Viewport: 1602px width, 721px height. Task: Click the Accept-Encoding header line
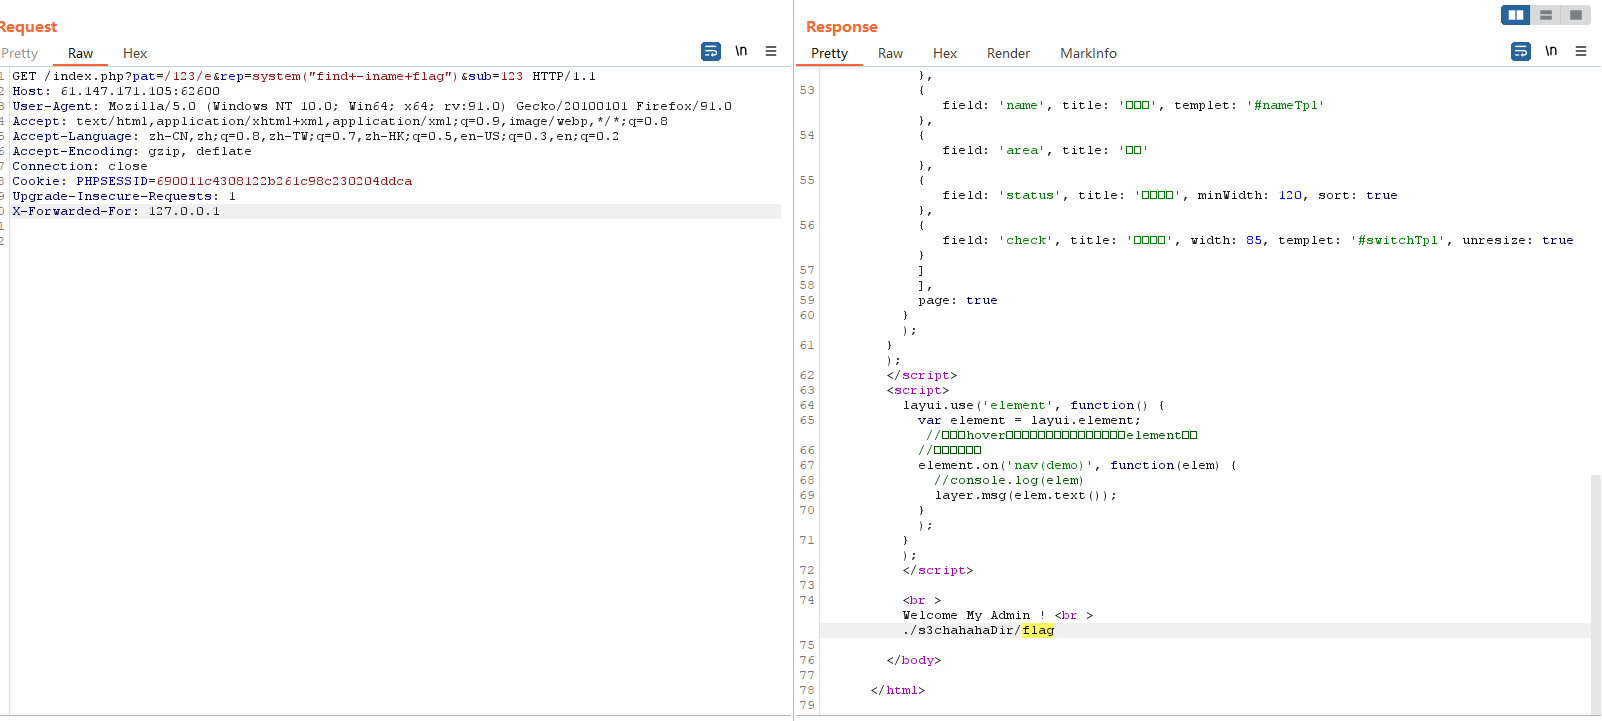(x=132, y=151)
